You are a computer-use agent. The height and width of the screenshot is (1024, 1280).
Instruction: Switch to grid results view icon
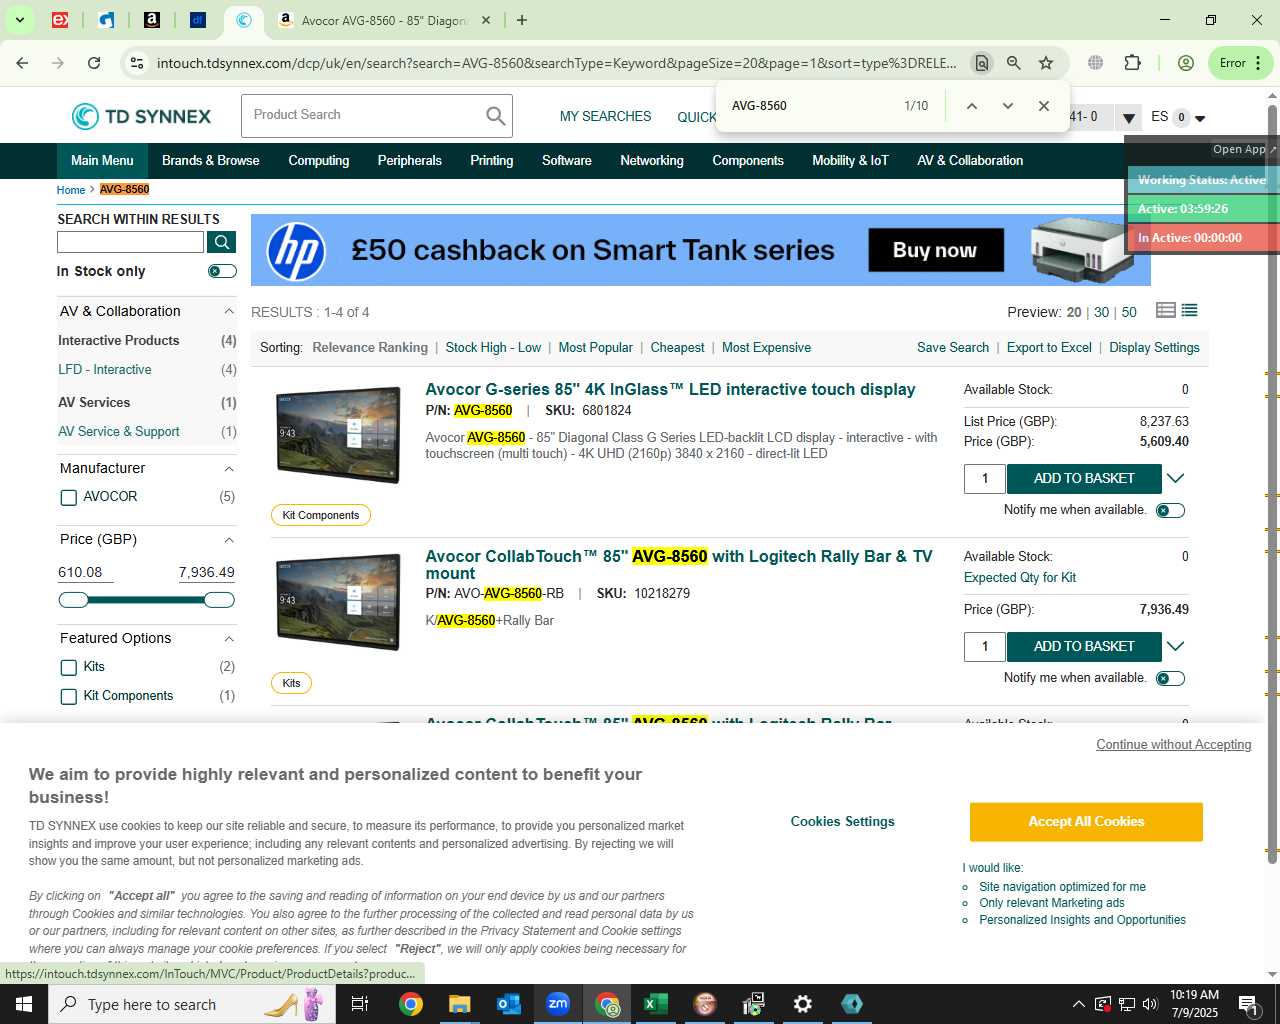pyautogui.click(x=1166, y=310)
